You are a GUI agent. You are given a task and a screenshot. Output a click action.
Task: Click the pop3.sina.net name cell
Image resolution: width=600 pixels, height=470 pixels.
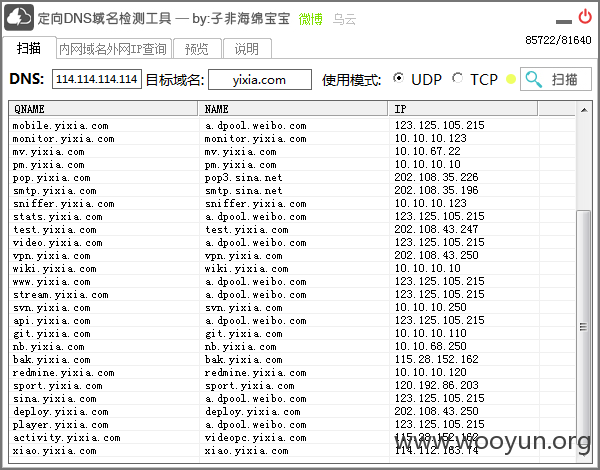click(243, 178)
